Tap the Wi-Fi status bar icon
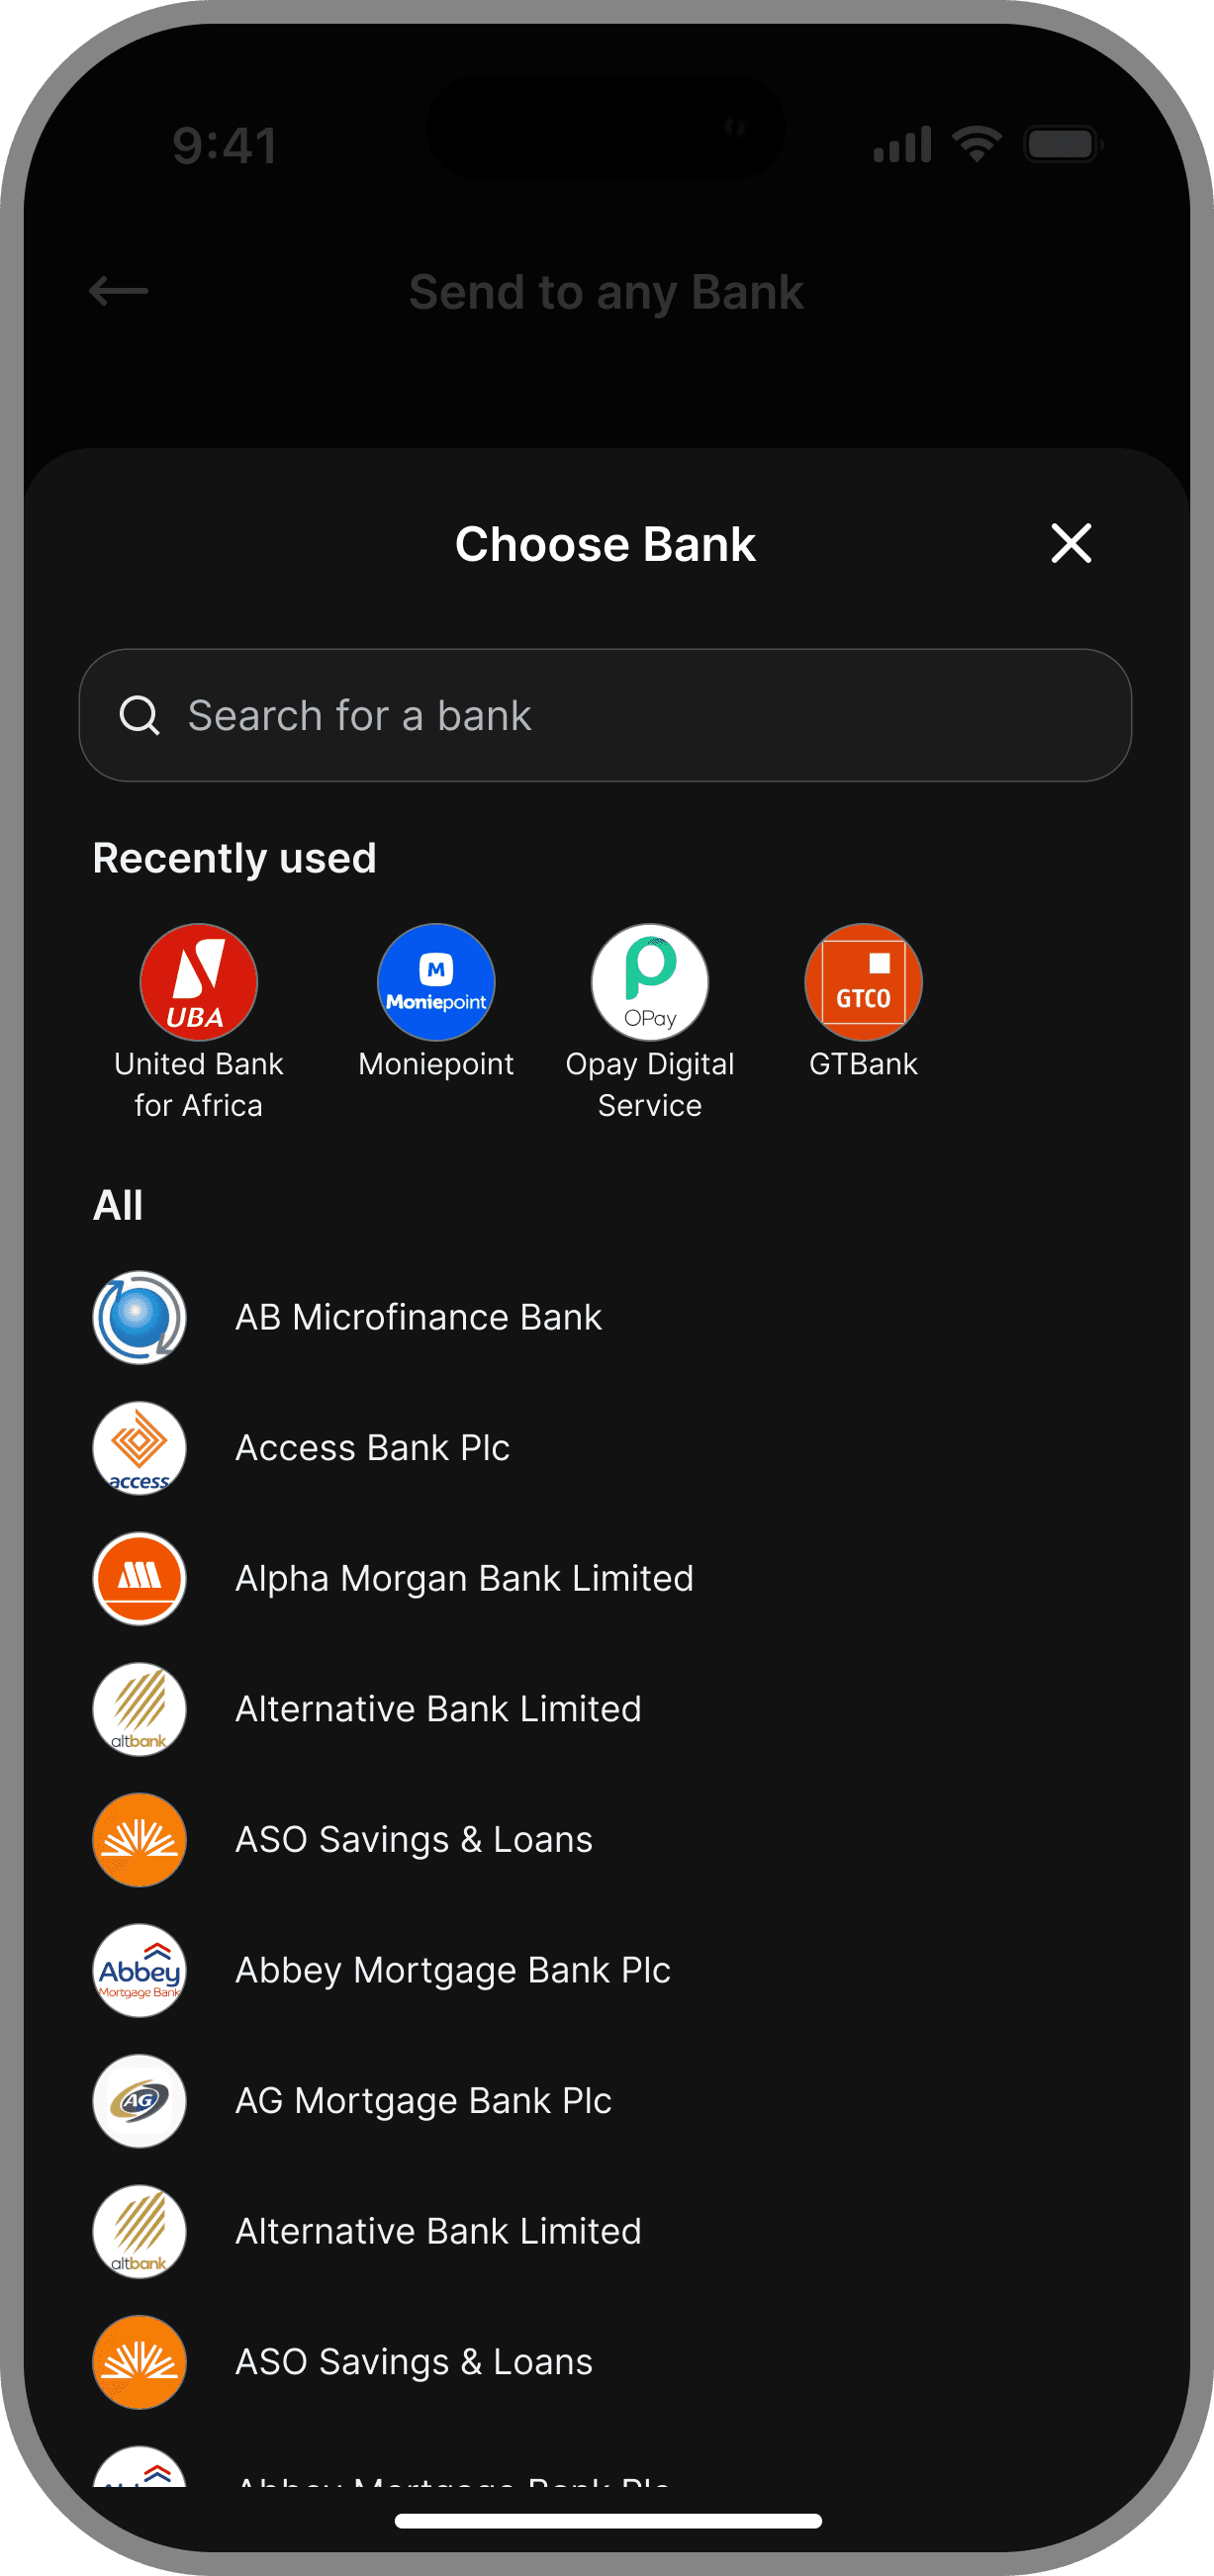The height and width of the screenshot is (2576, 1214). [977, 144]
